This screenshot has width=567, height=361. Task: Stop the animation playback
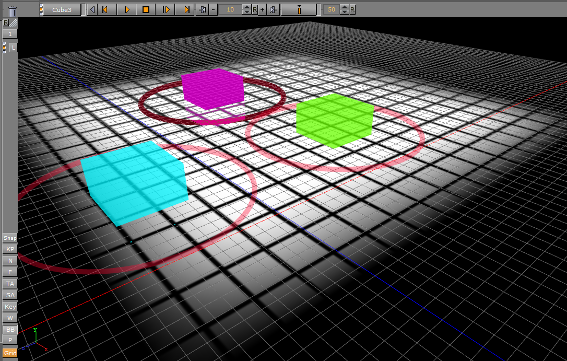pyautogui.click(x=146, y=10)
